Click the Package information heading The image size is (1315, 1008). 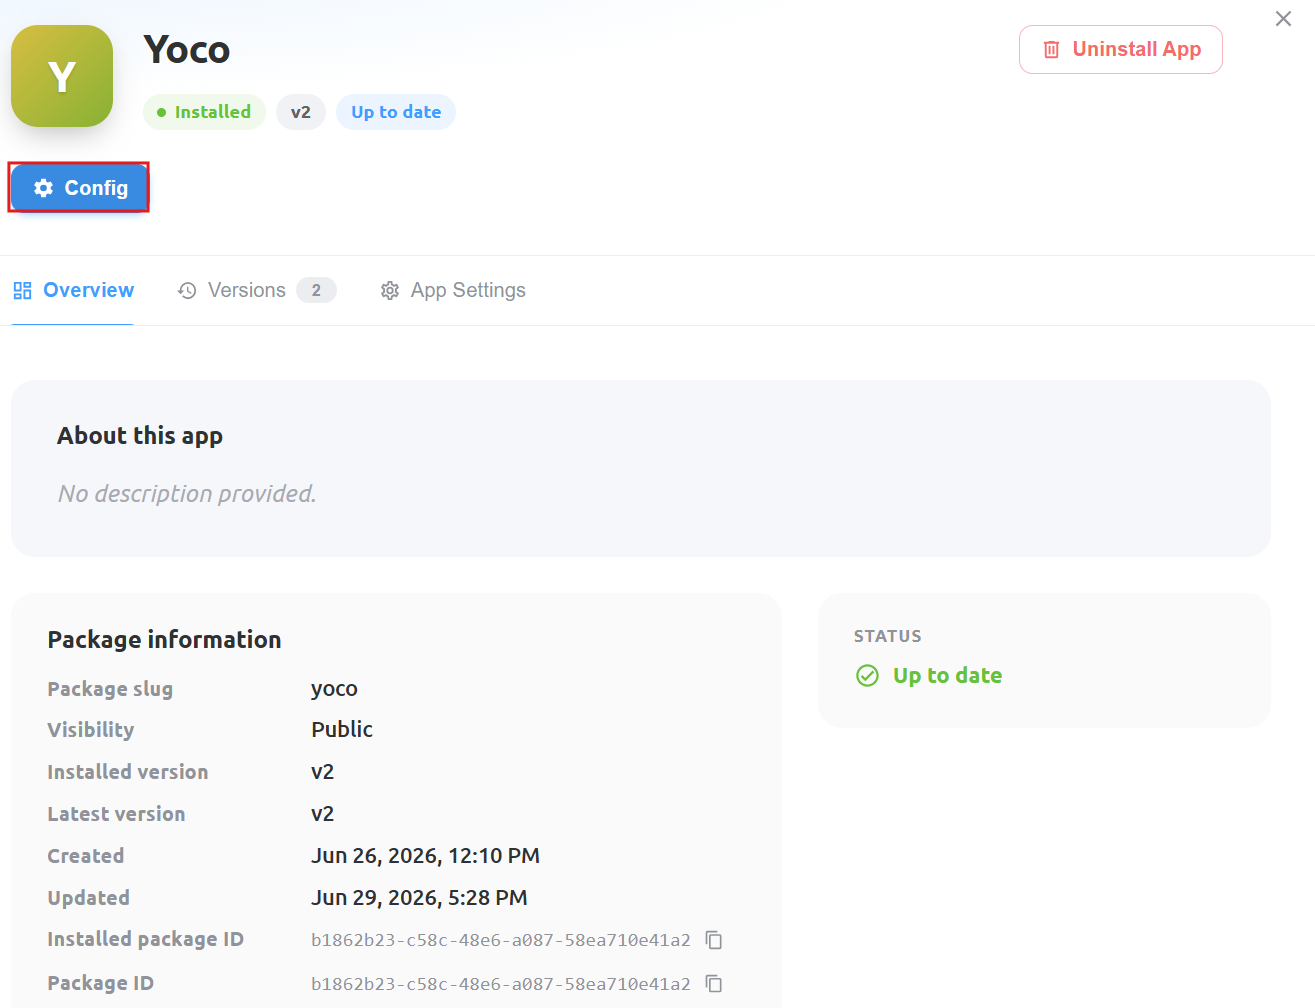pyautogui.click(x=164, y=640)
